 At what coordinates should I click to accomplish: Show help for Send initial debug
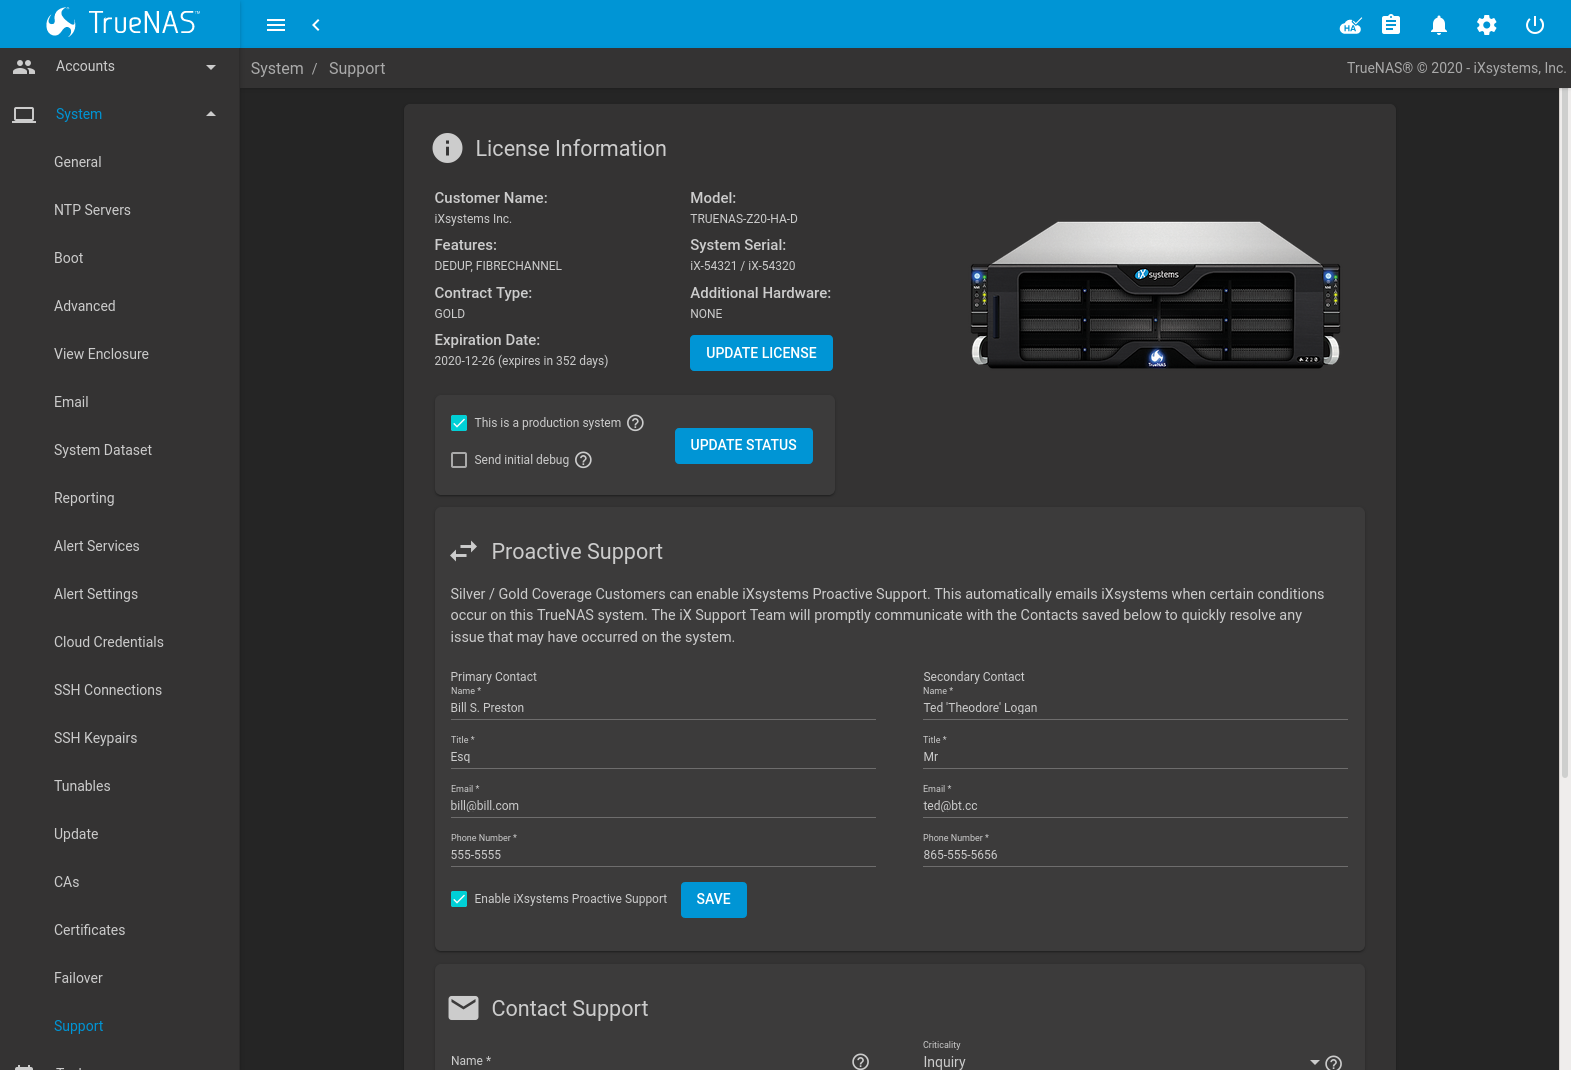pos(583,460)
